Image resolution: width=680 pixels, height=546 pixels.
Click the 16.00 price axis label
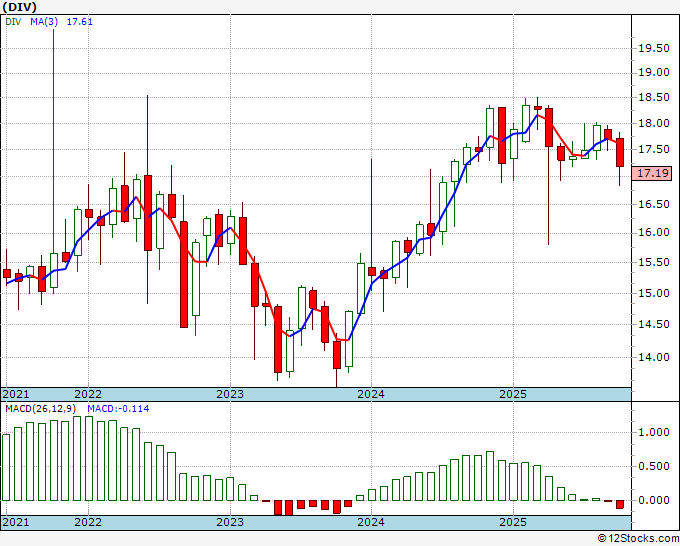(654, 233)
